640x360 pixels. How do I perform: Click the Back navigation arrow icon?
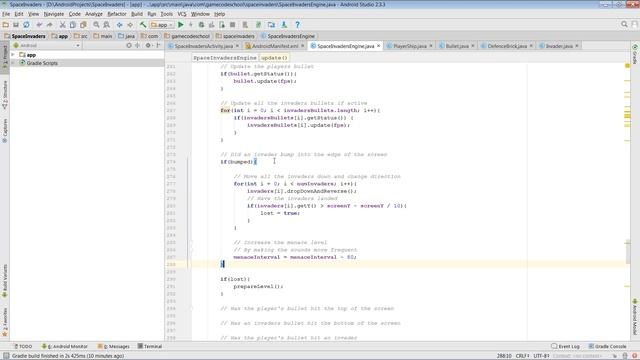pyautogui.click(x=120, y=25)
